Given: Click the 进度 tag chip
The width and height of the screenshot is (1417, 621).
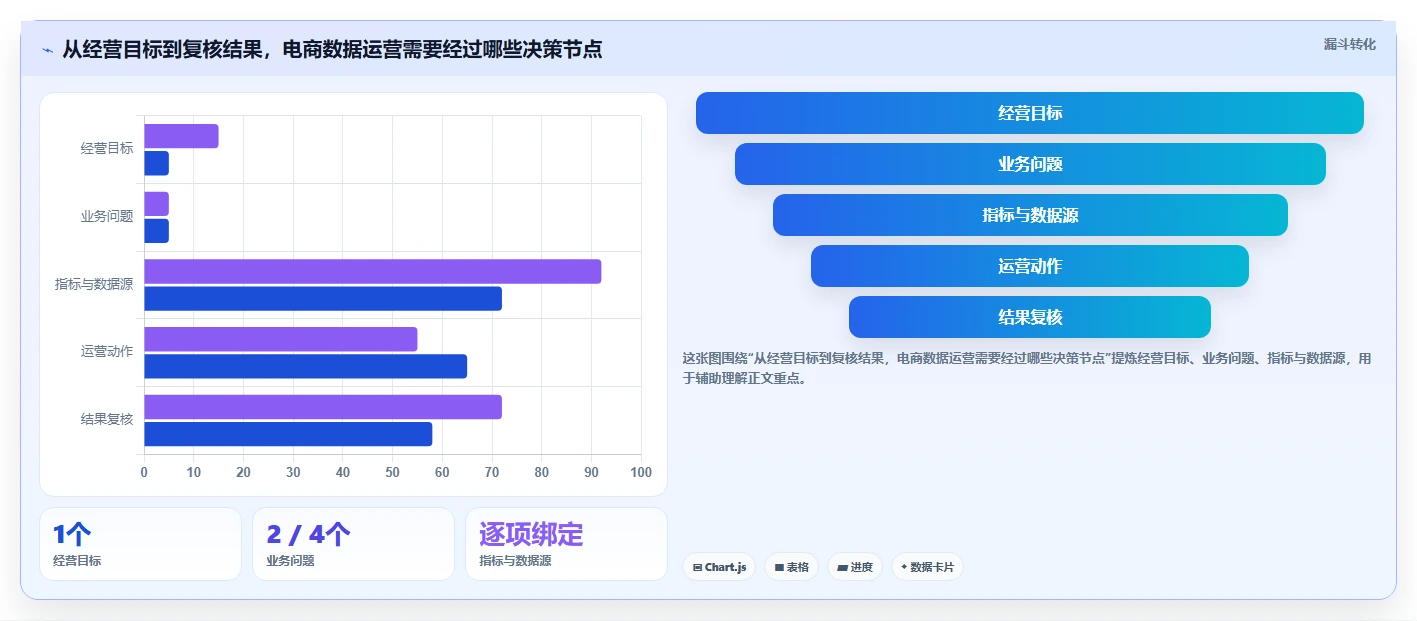Looking at the screenshot, I should click(x=855, y=567).
